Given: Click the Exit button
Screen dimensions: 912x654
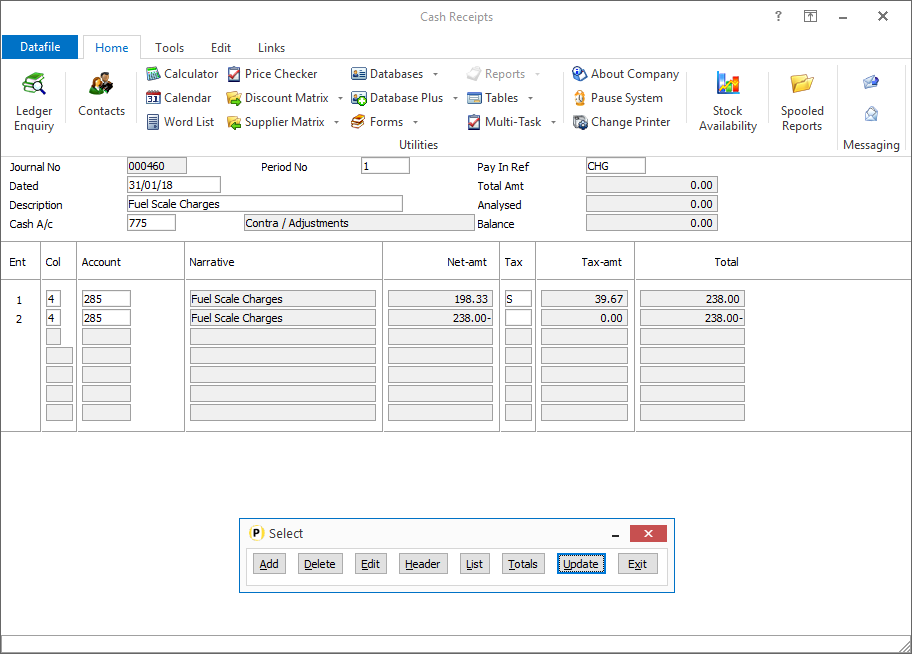Looking at the screenshot, I should pos(637,564).
